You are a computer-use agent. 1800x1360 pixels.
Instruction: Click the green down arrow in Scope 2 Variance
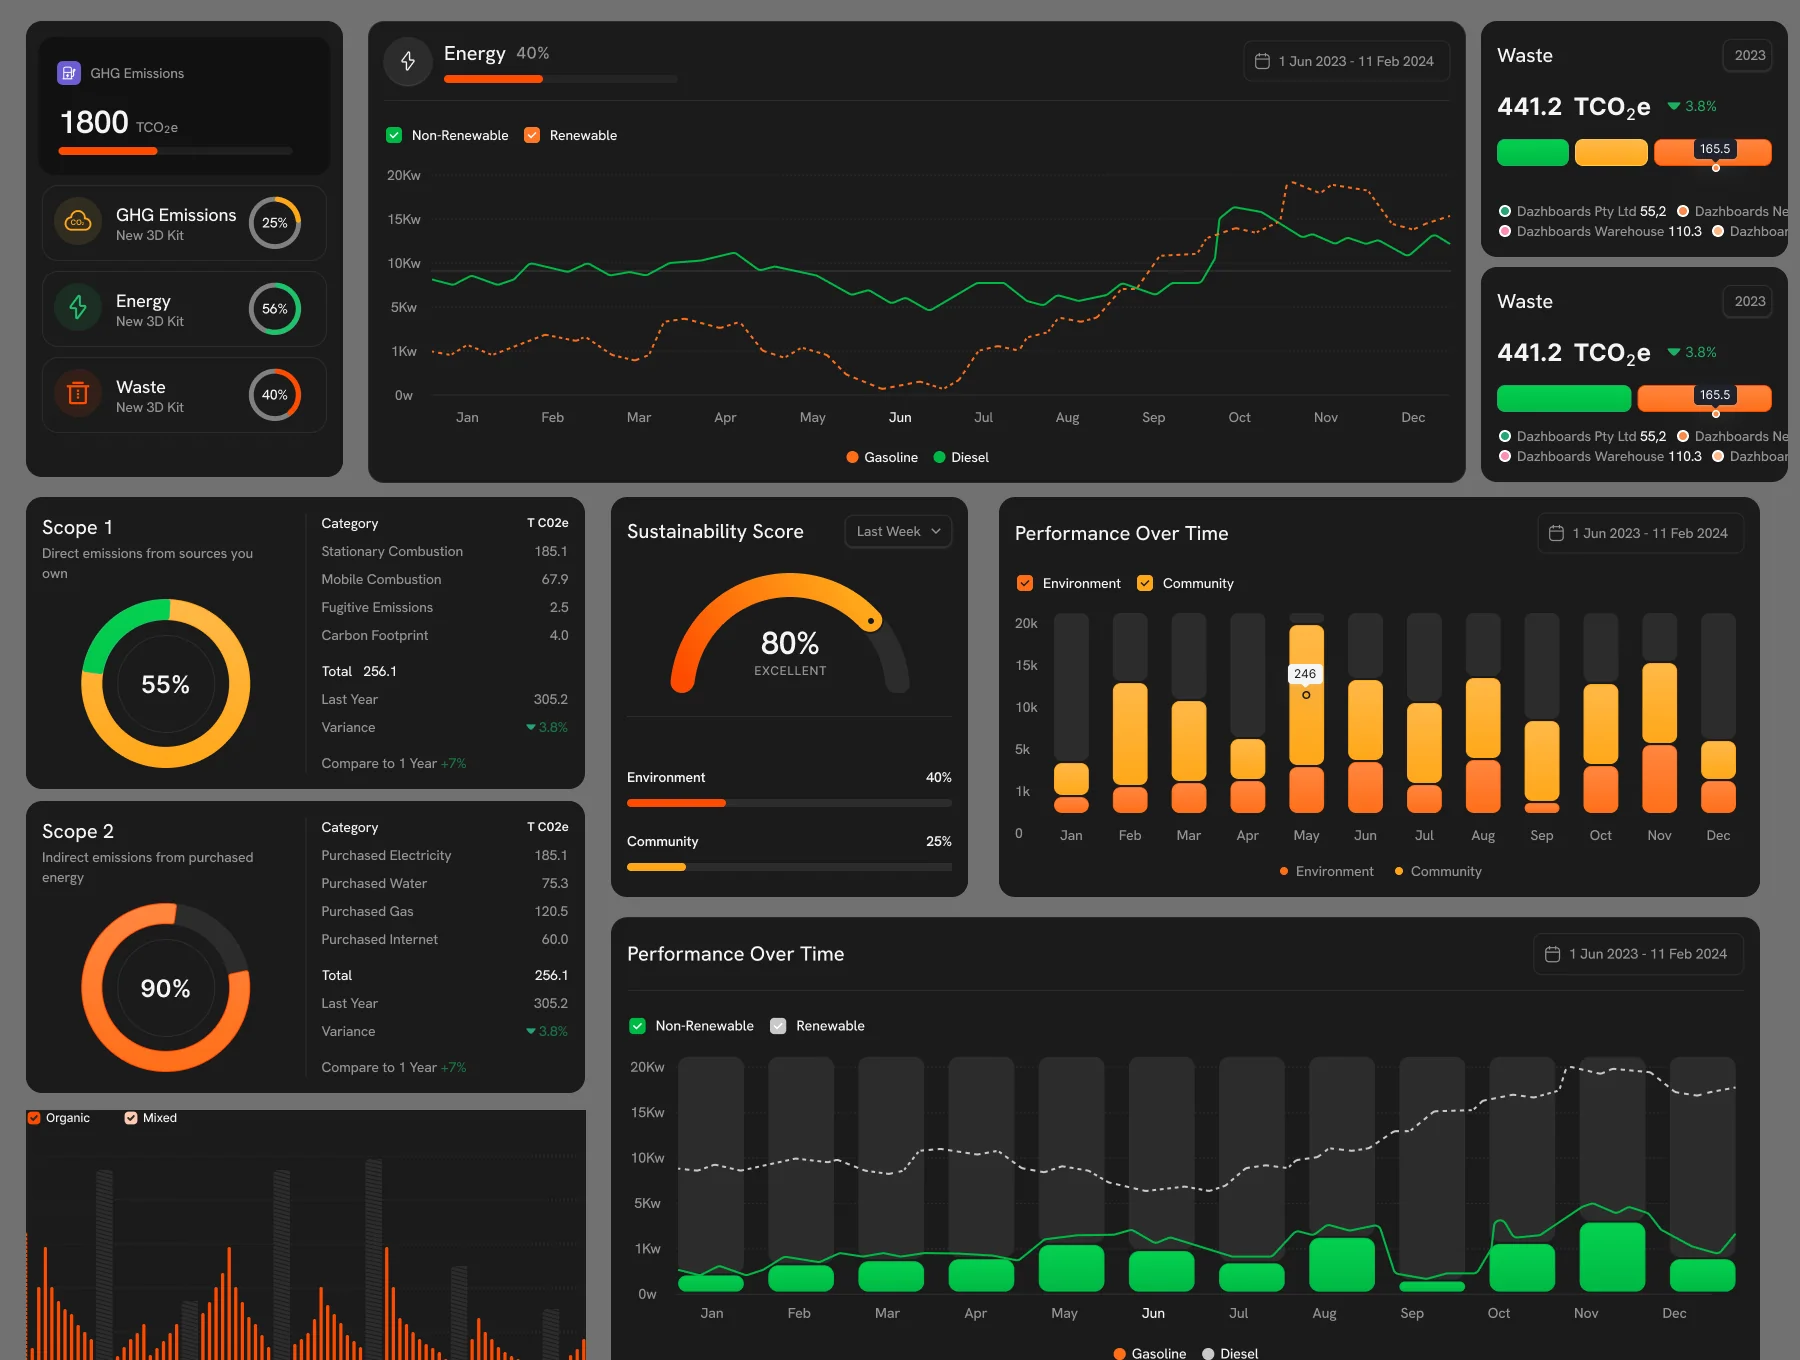pyautogui.click(x=531, y=1031)
